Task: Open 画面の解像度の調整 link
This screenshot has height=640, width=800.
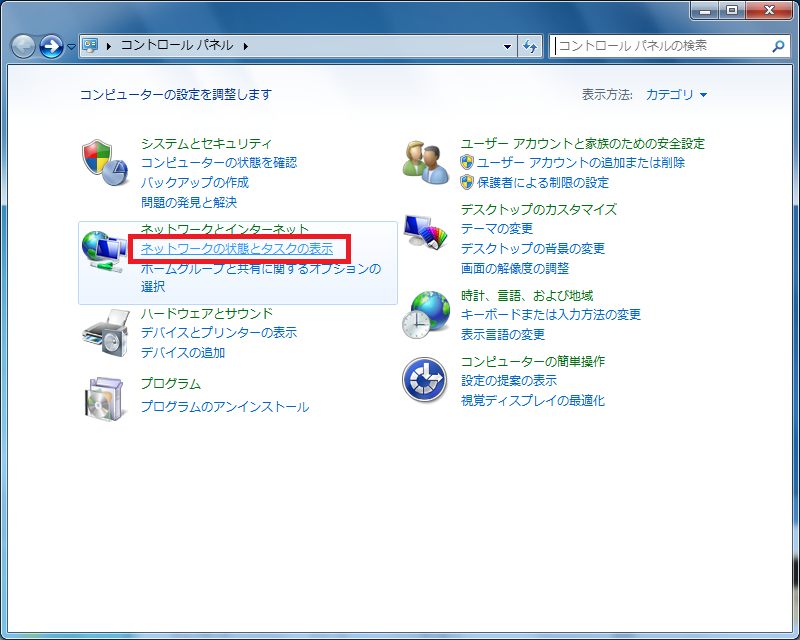Action: 514,268
